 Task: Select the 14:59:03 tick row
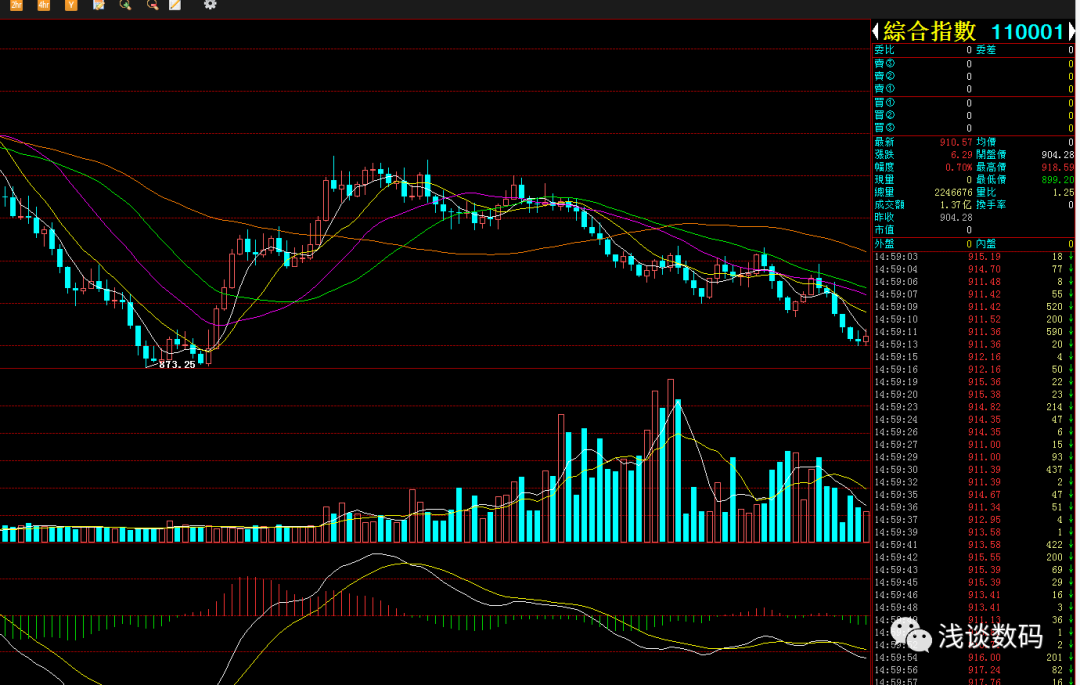(x=974, y=257)
